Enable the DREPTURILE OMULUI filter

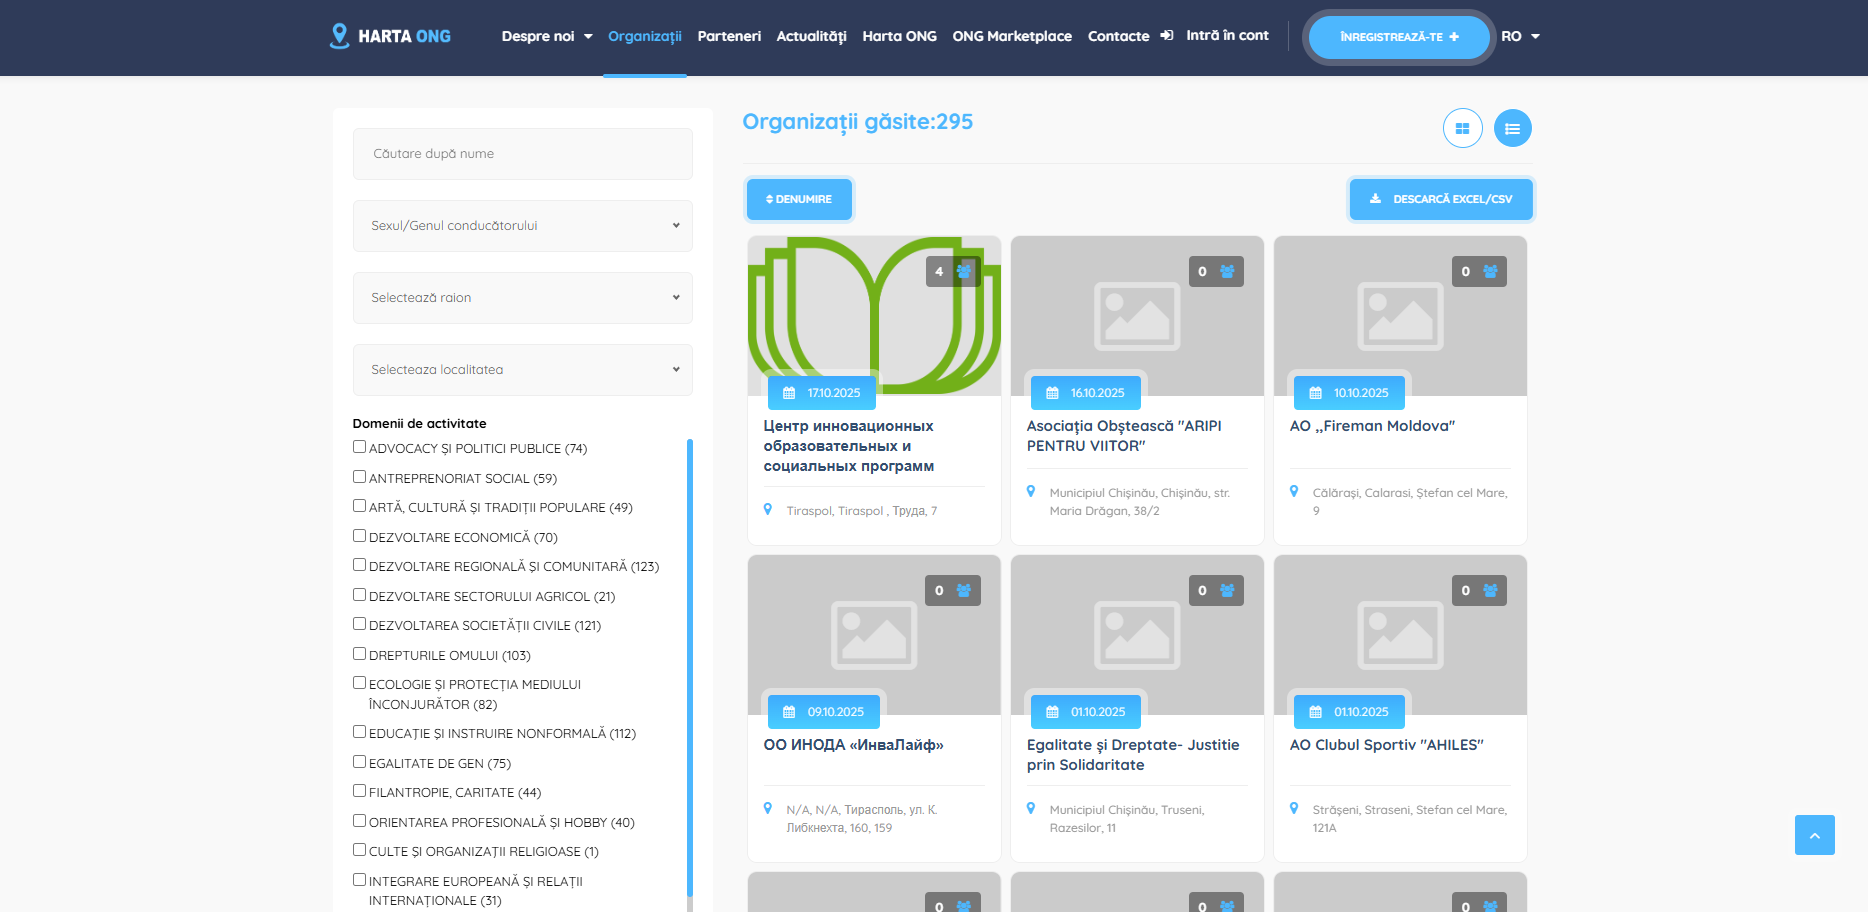pos(359,654)
